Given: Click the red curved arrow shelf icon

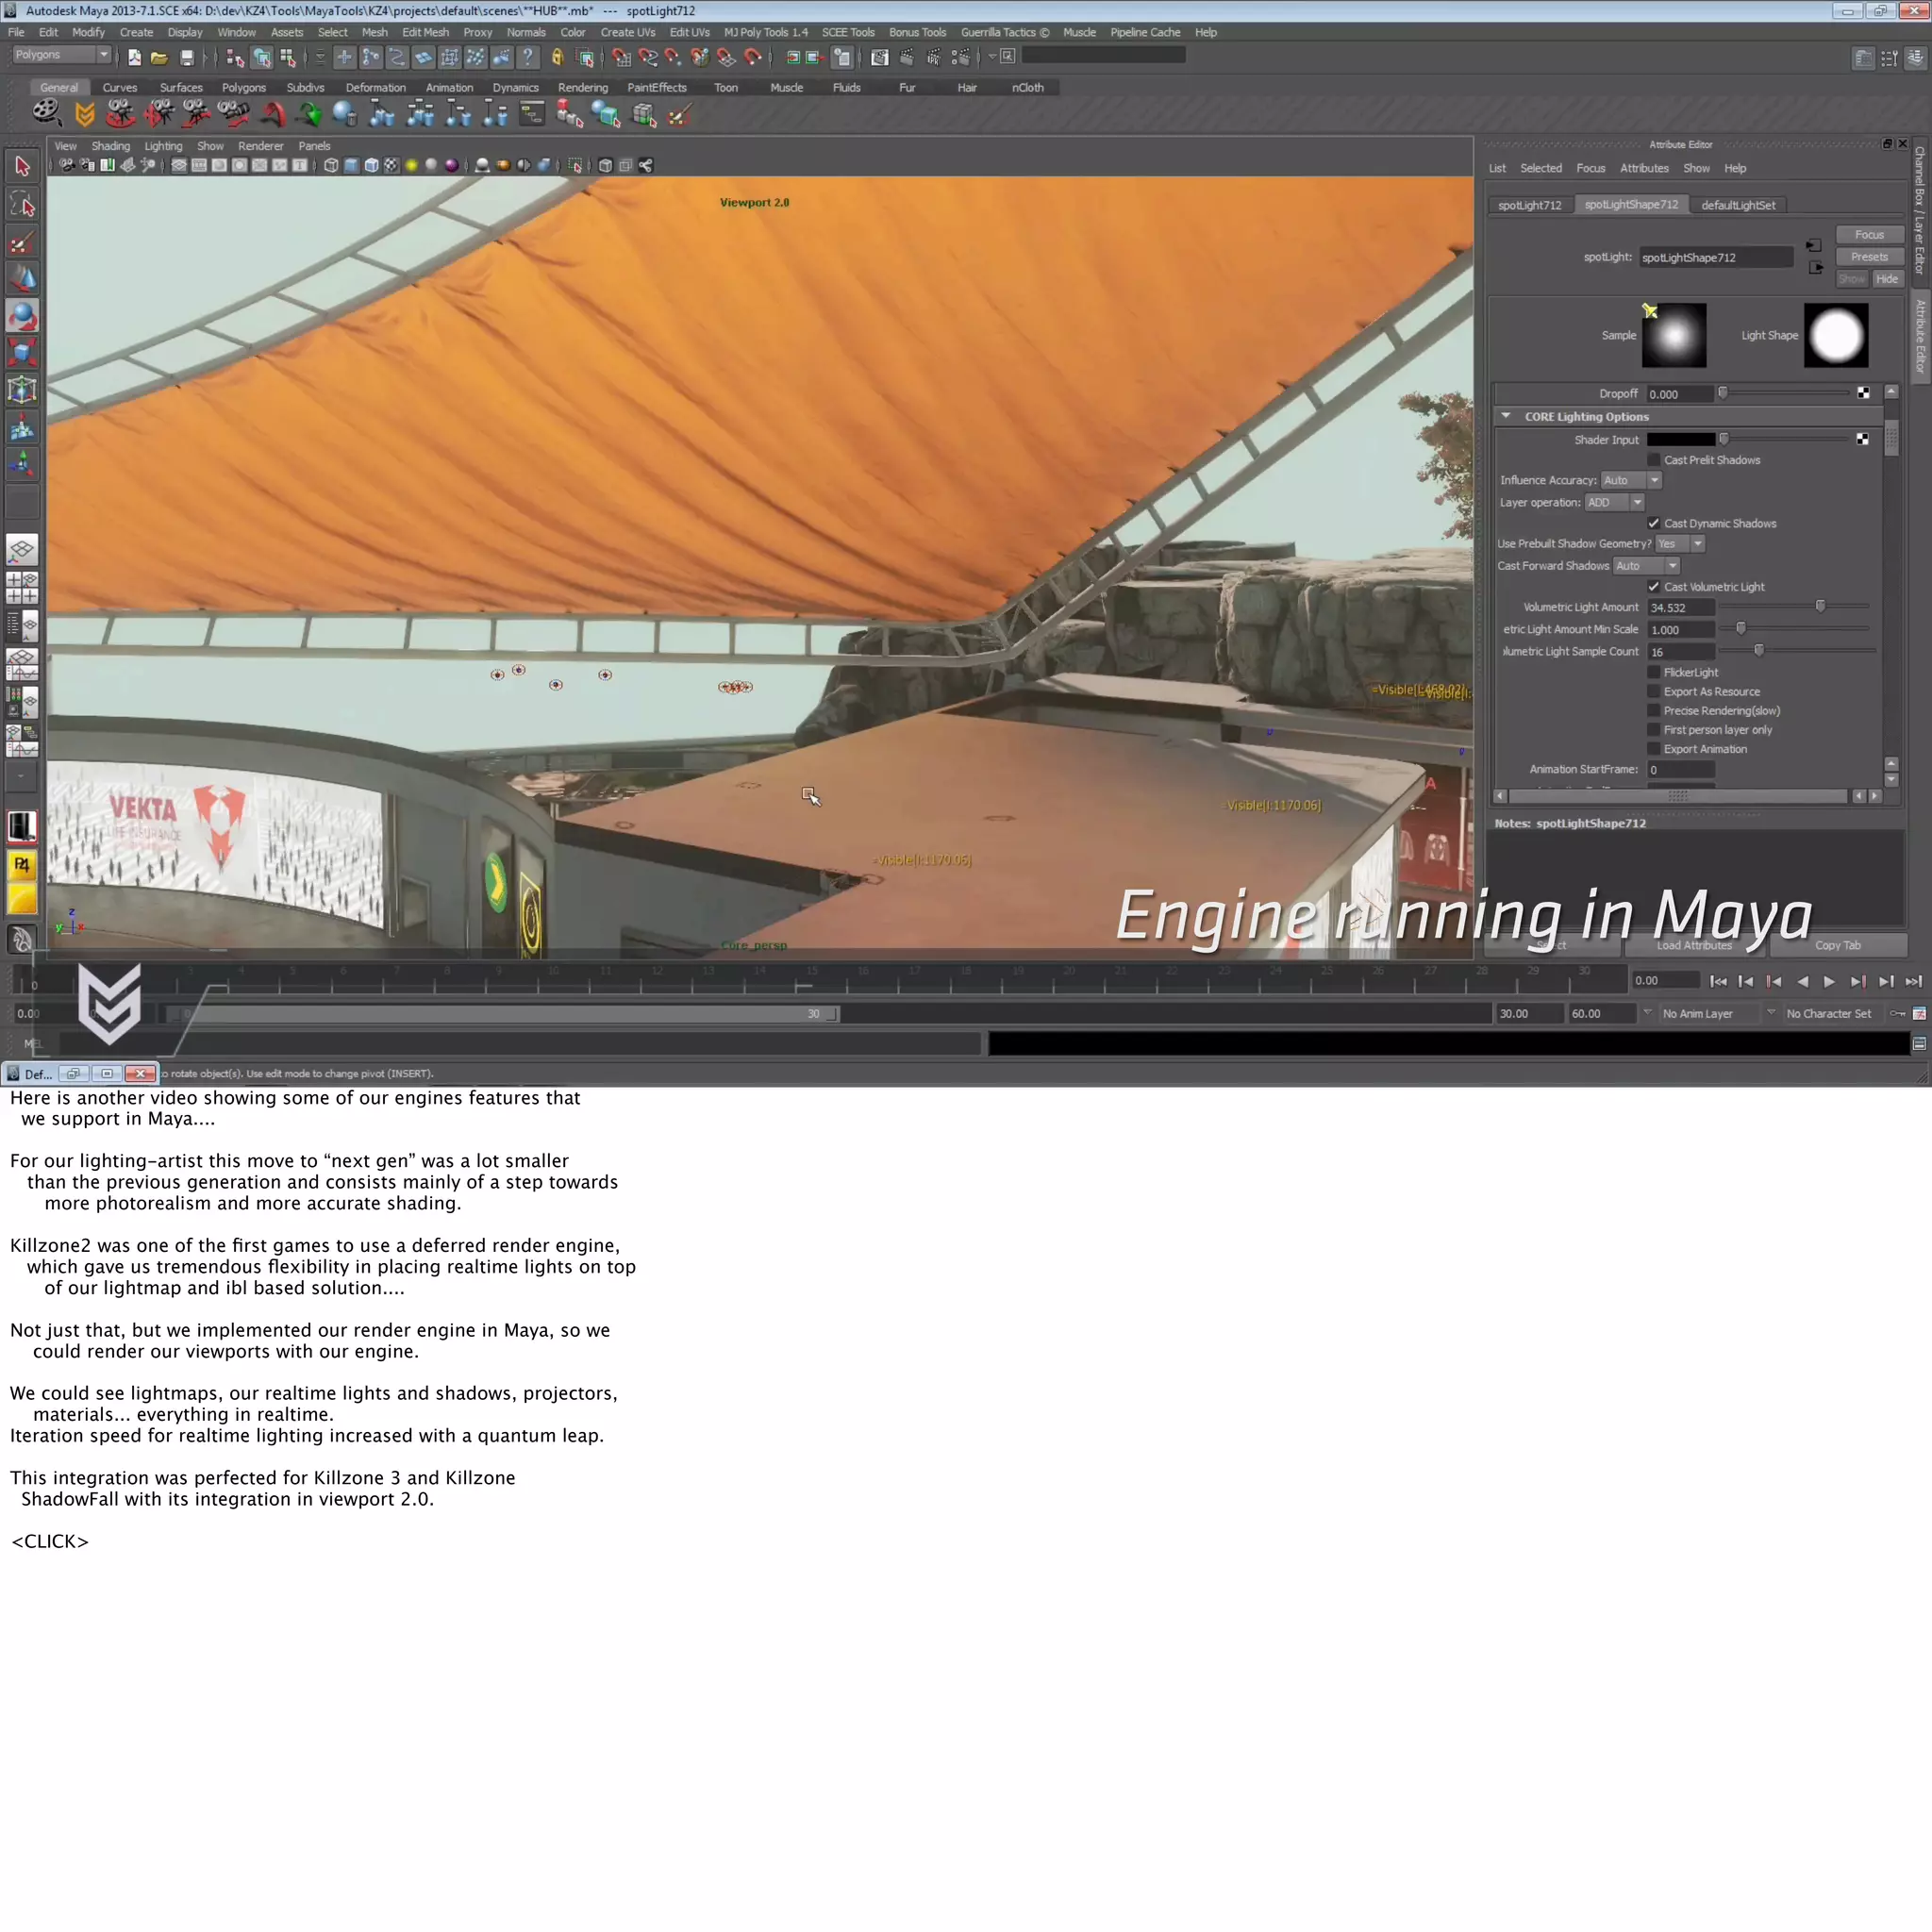Looking at the screenshot, I should pos(272,114).
